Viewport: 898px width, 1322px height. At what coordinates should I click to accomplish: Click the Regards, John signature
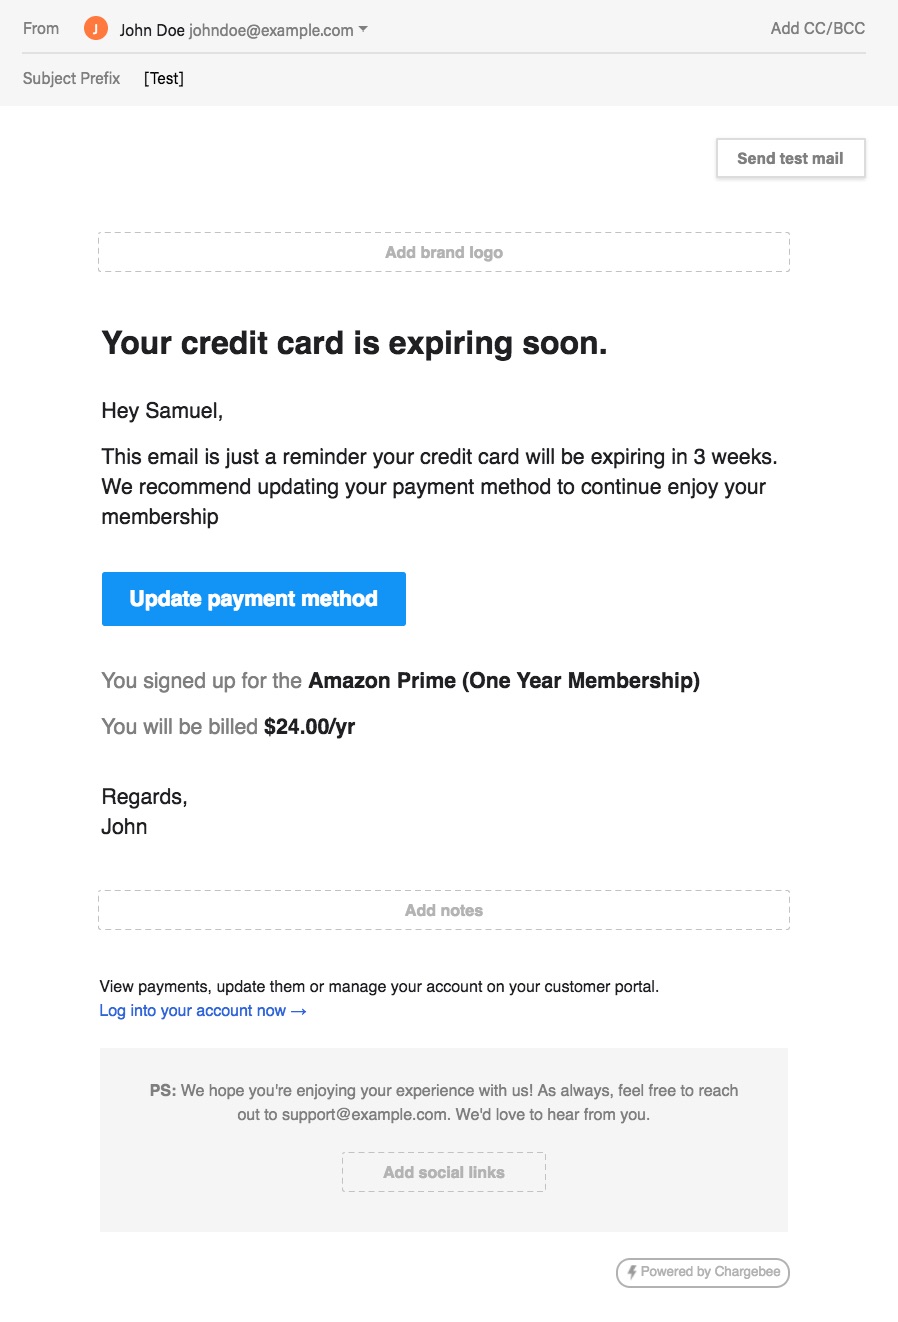tap(144, 812)
